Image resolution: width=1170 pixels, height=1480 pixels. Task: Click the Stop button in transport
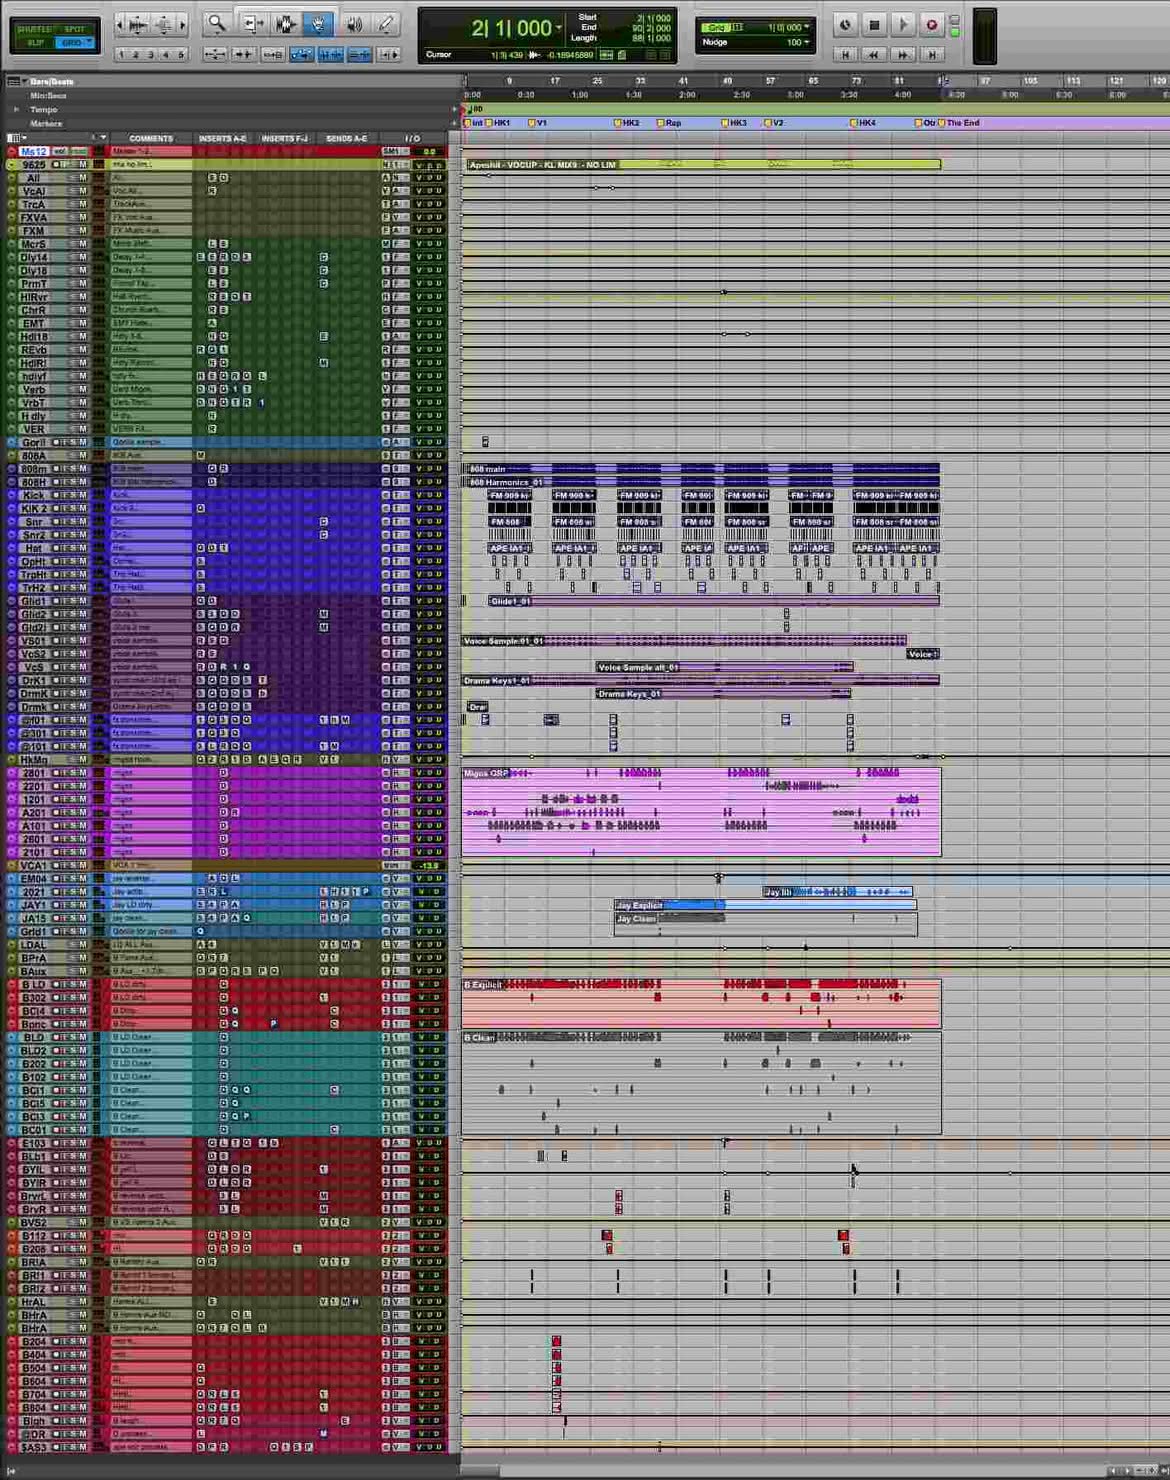(873, 25)
